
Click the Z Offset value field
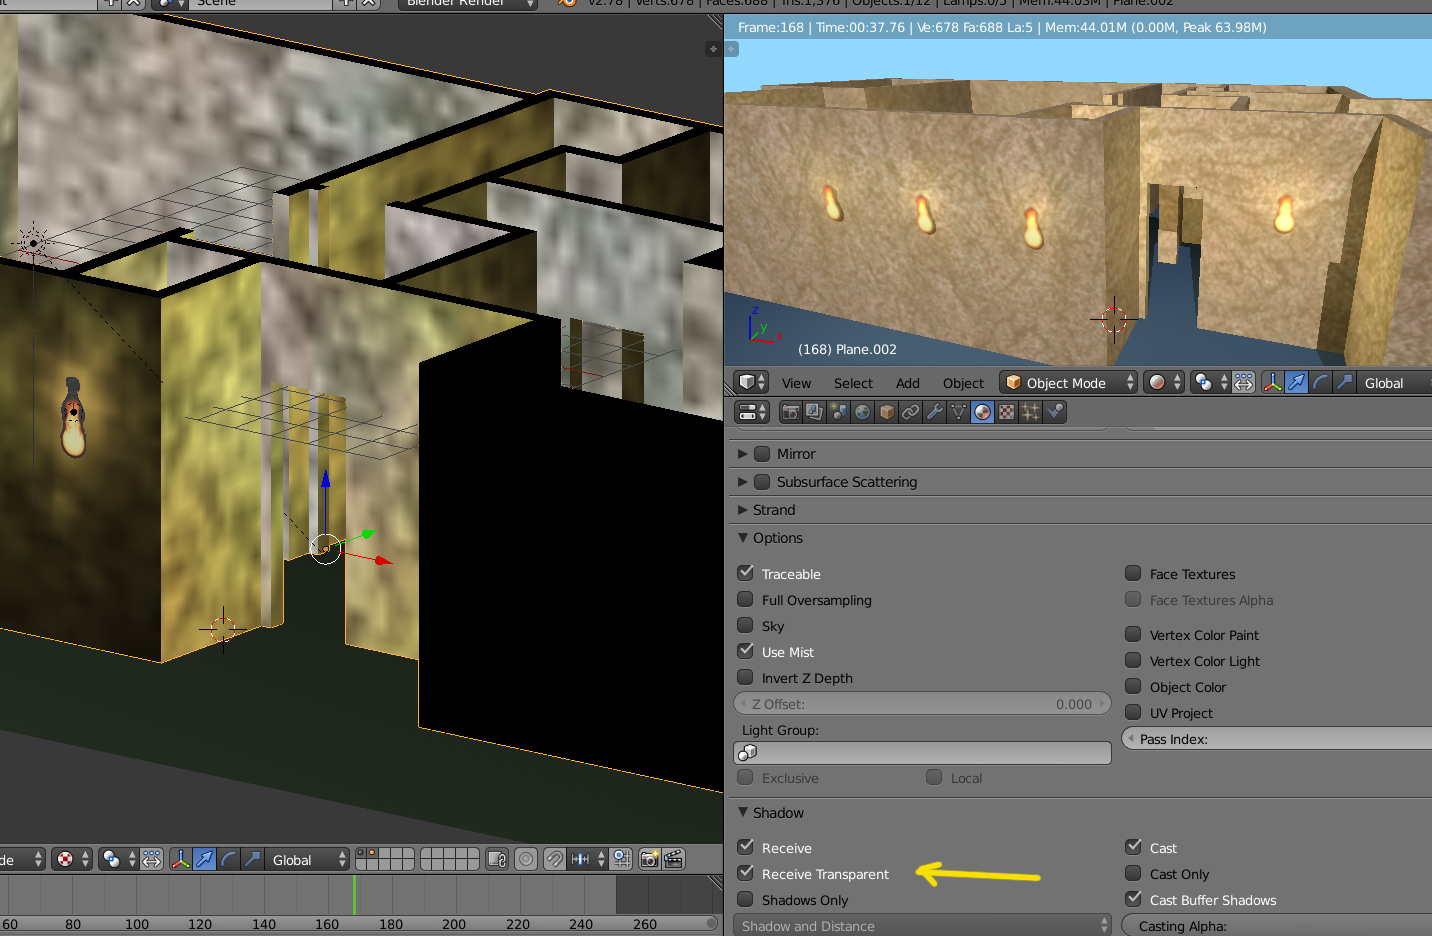coord(921,704)
